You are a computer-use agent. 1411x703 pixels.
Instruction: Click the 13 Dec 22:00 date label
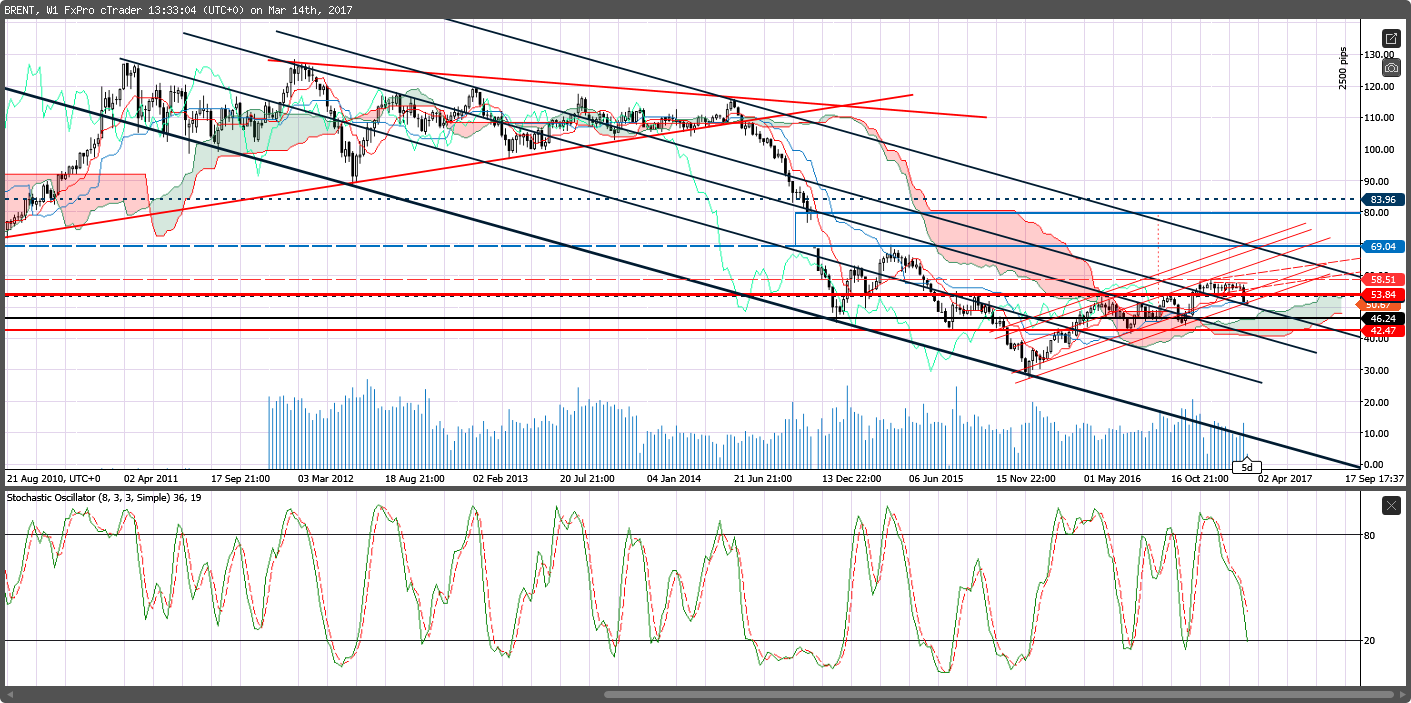coord(851,479)
